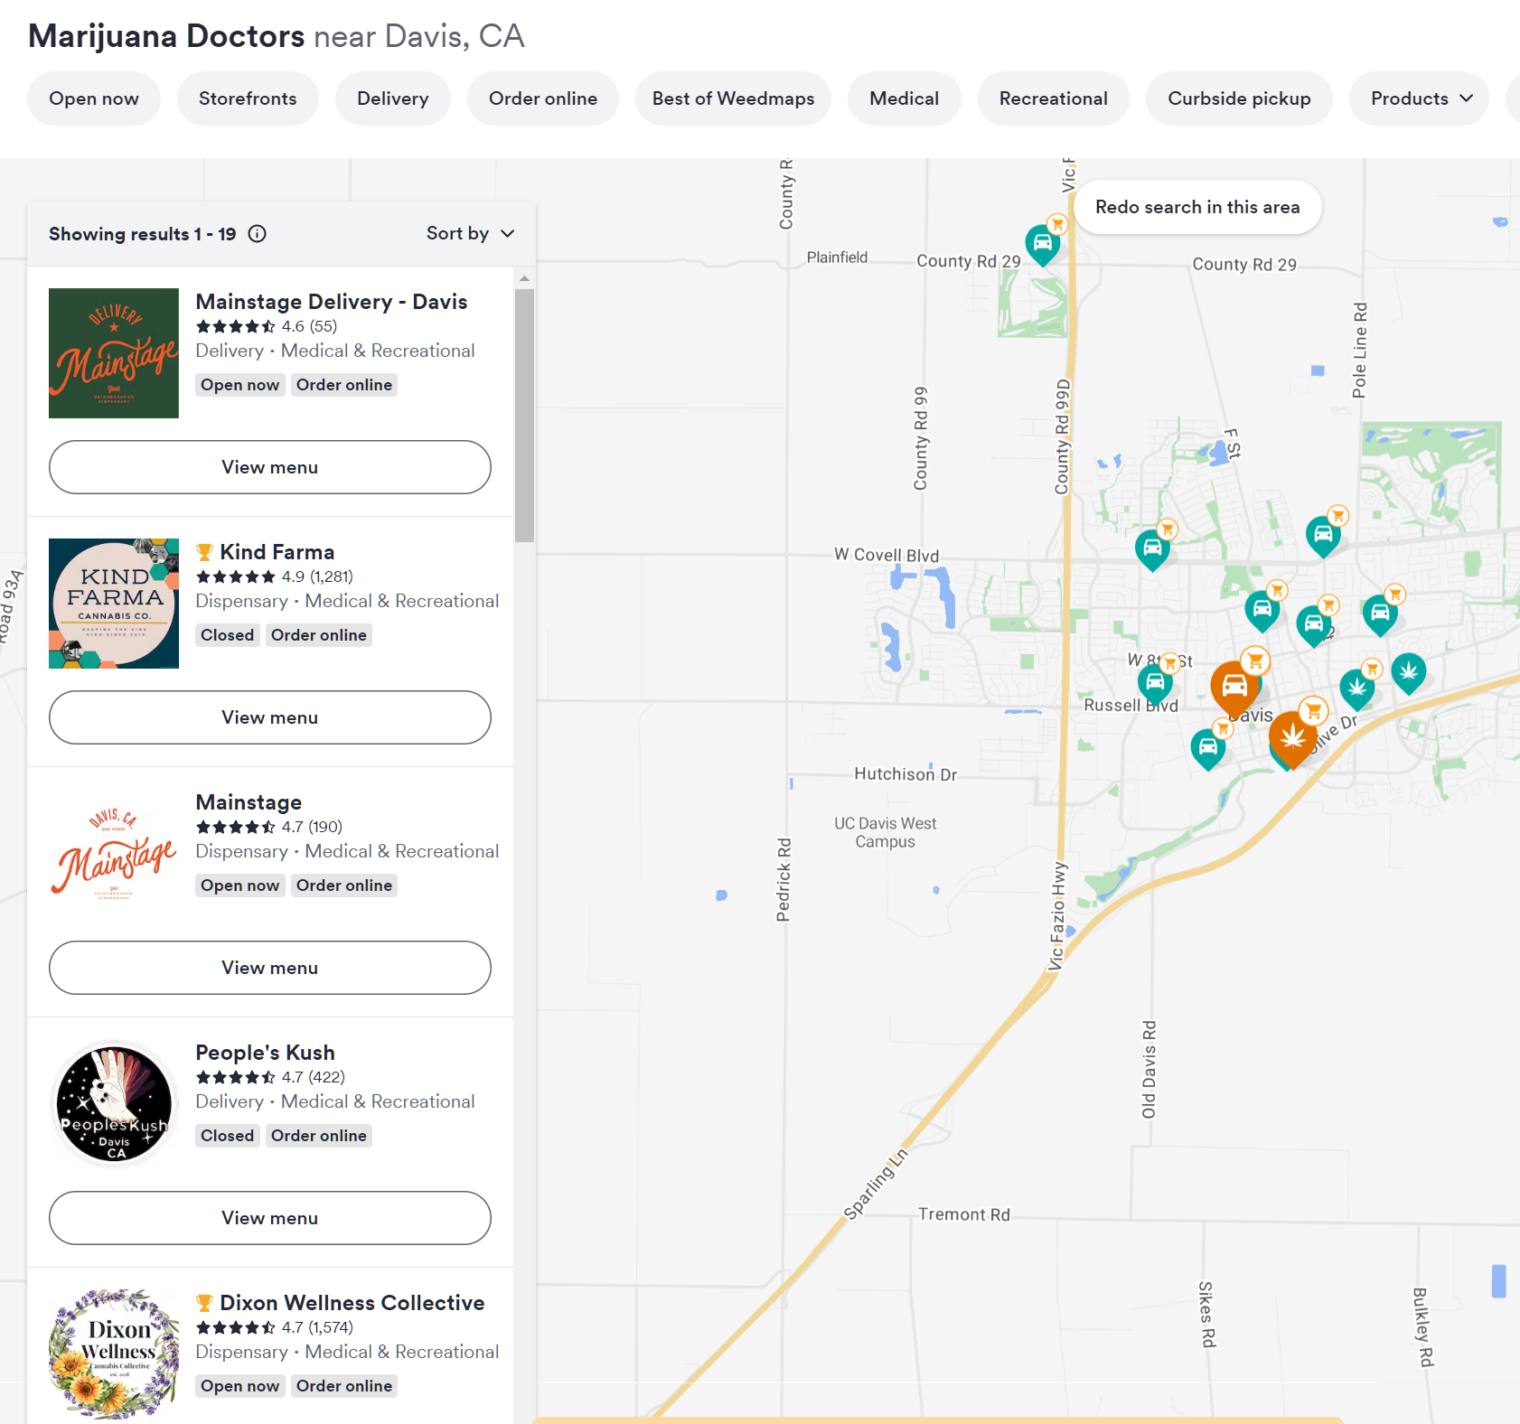1520x1424 pixels.
Task: View menu for Mainstage Delivery - Davis
Action: [x=270, y=467]
